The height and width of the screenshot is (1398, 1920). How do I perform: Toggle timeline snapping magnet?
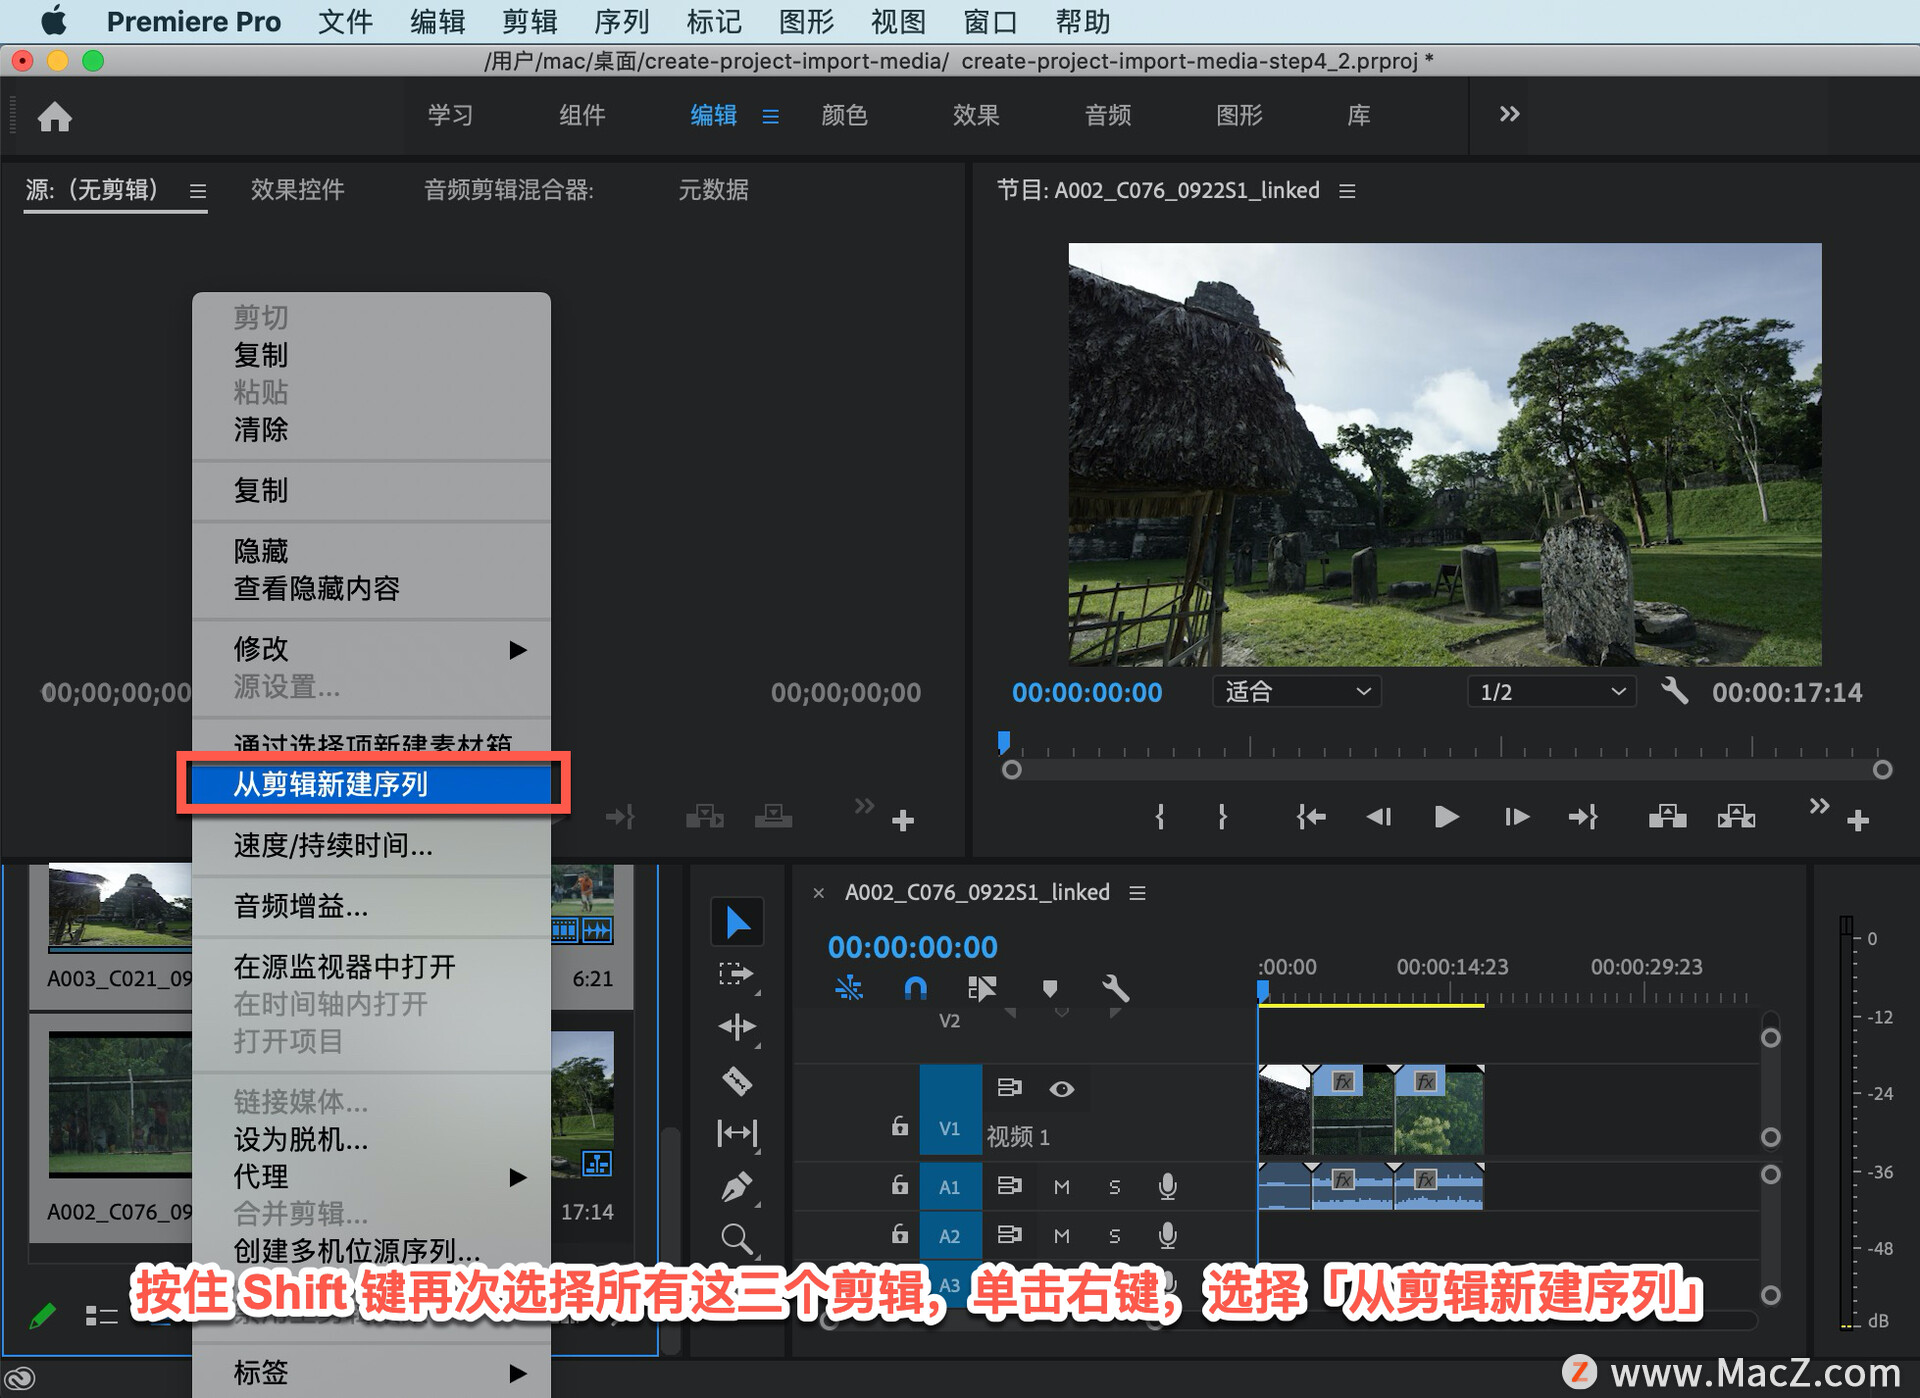(915, 989)
